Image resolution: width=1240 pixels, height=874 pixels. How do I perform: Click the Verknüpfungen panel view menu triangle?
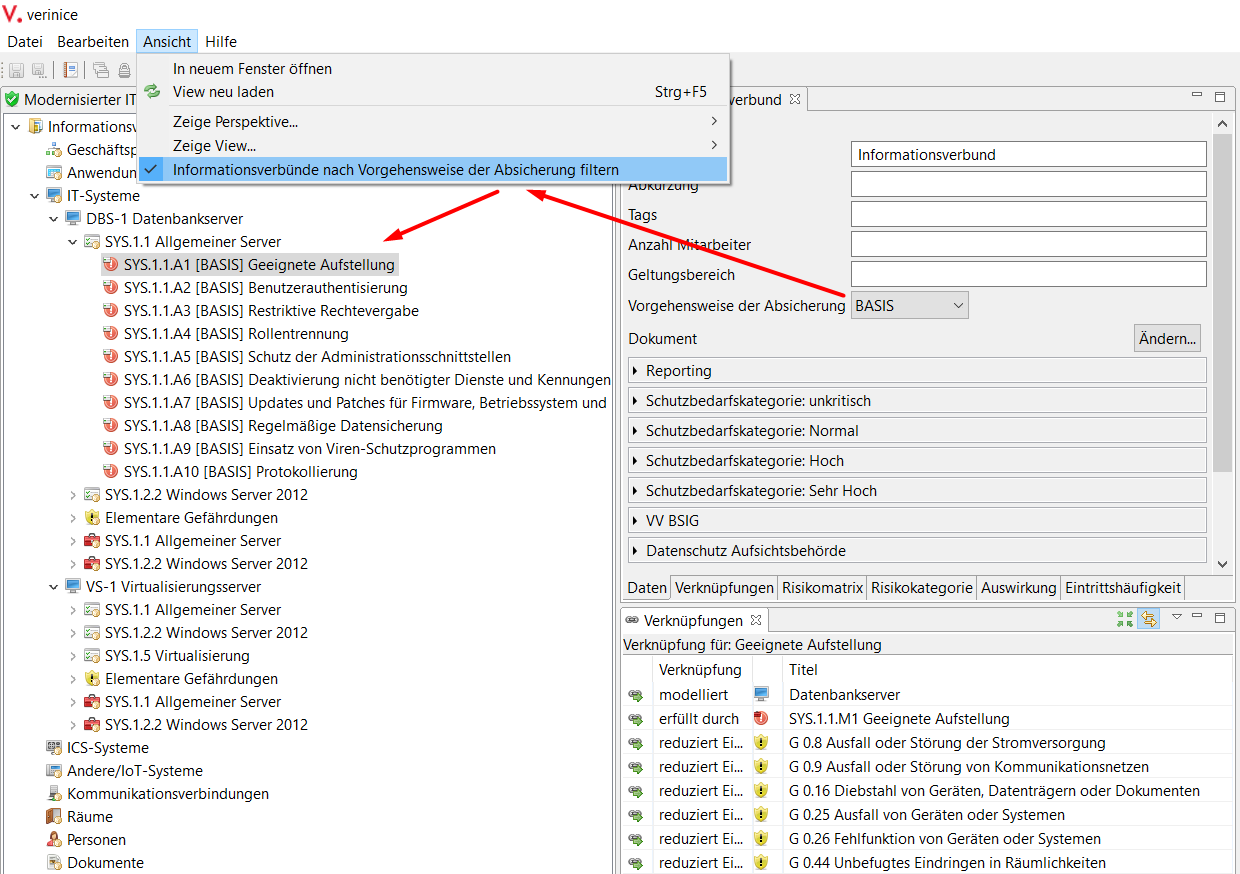1176,617
